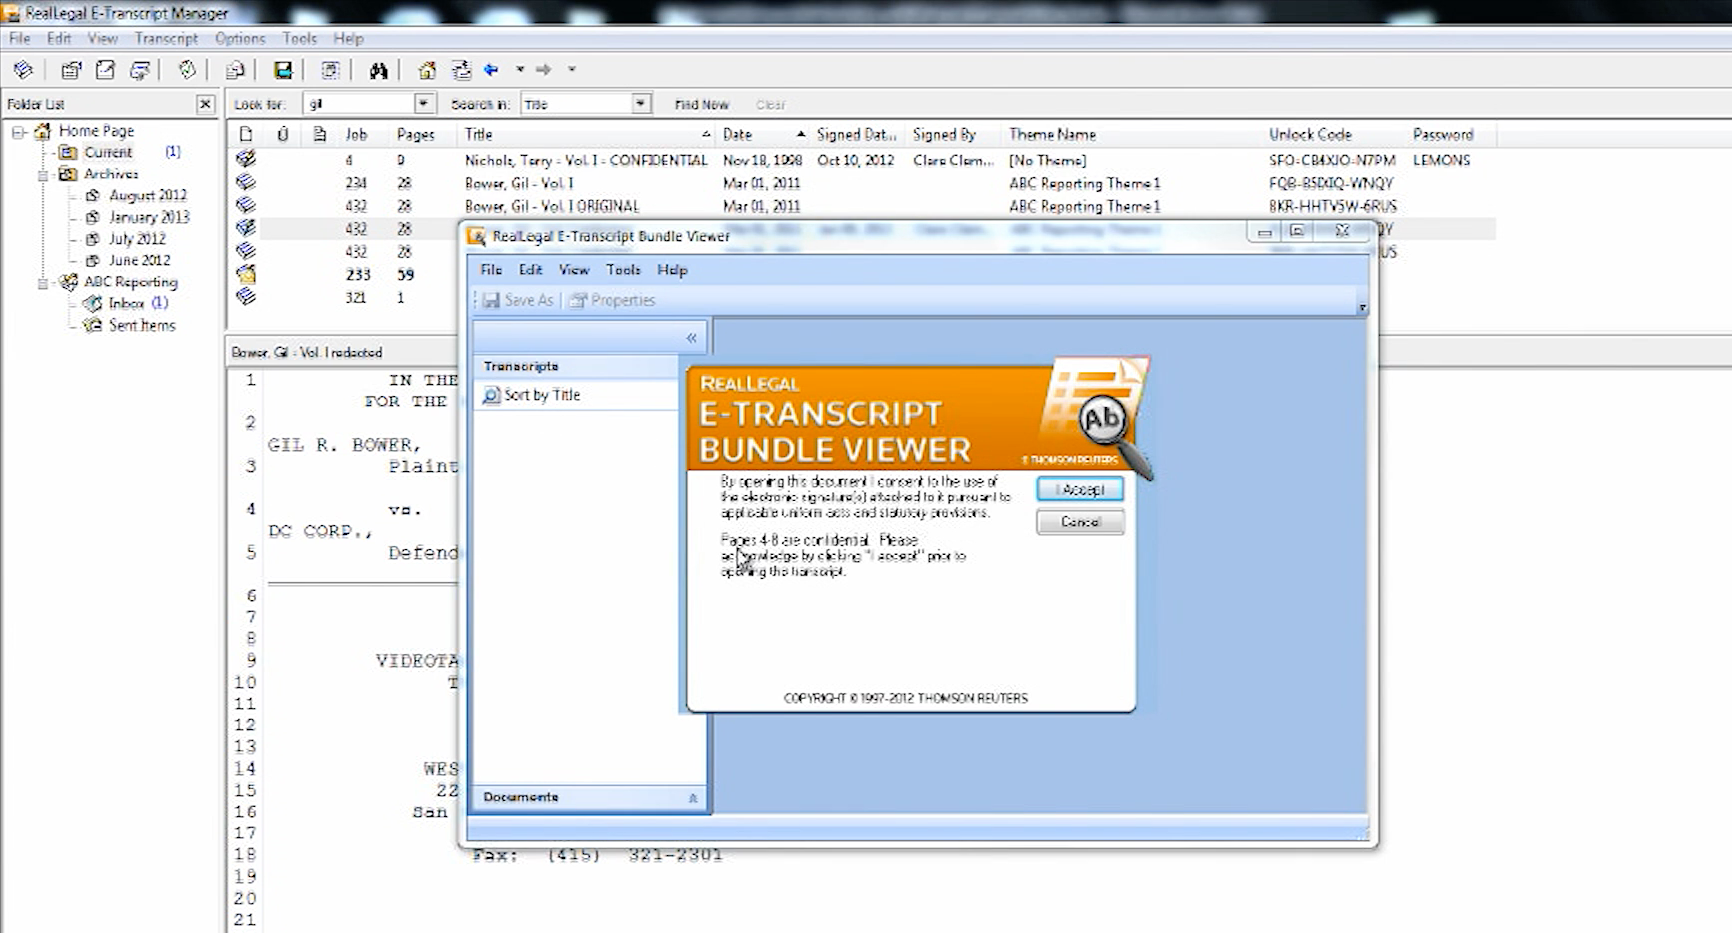Close the Folder List pane

(205, 104)
